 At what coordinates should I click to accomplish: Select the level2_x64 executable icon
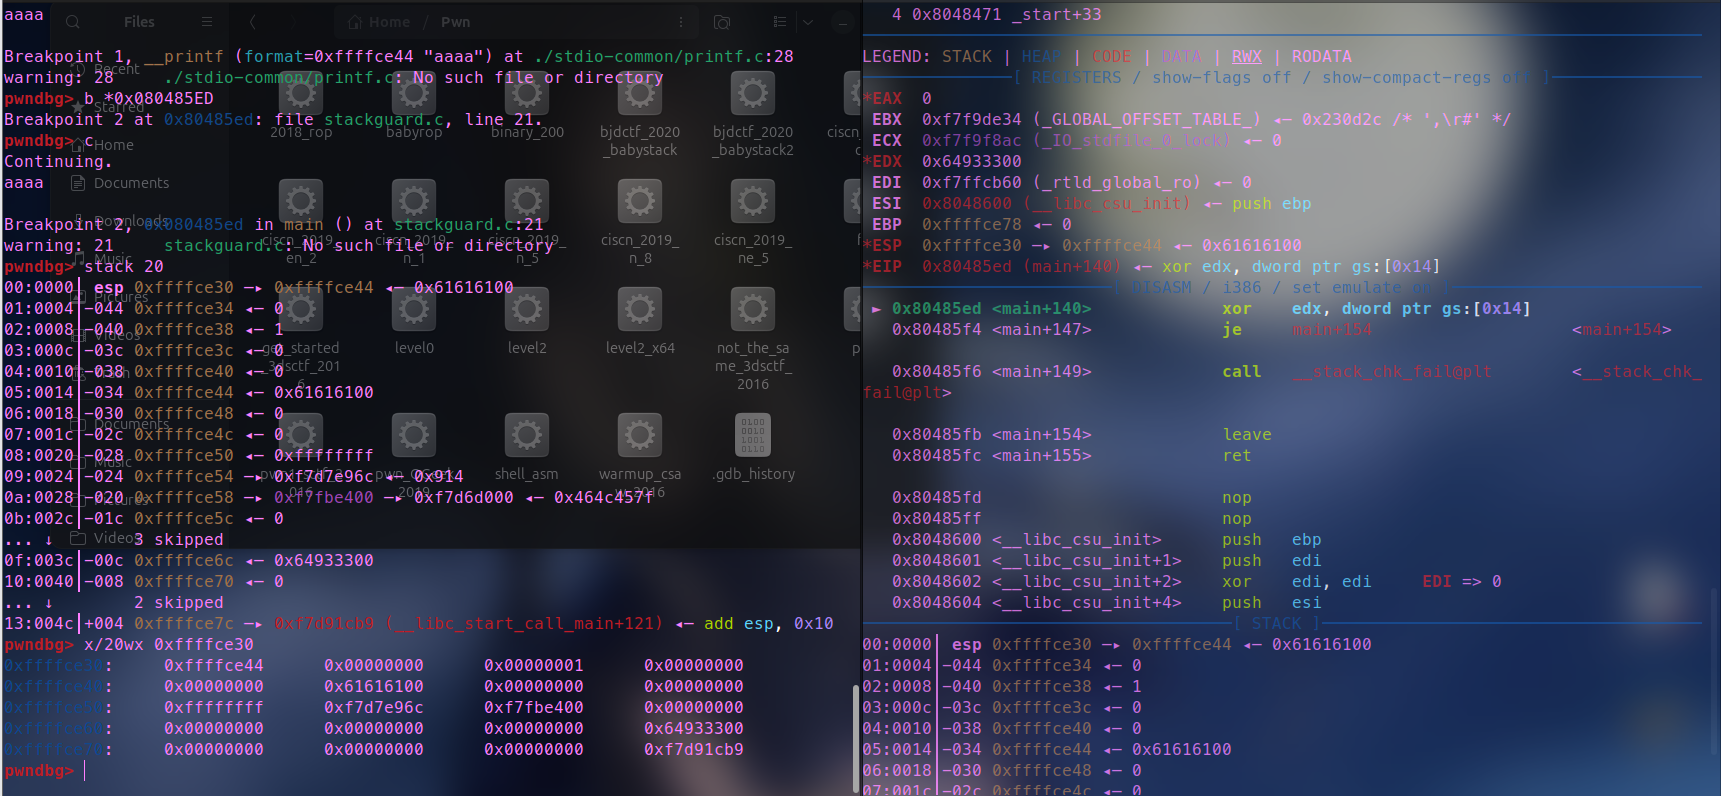pos(640,310)
